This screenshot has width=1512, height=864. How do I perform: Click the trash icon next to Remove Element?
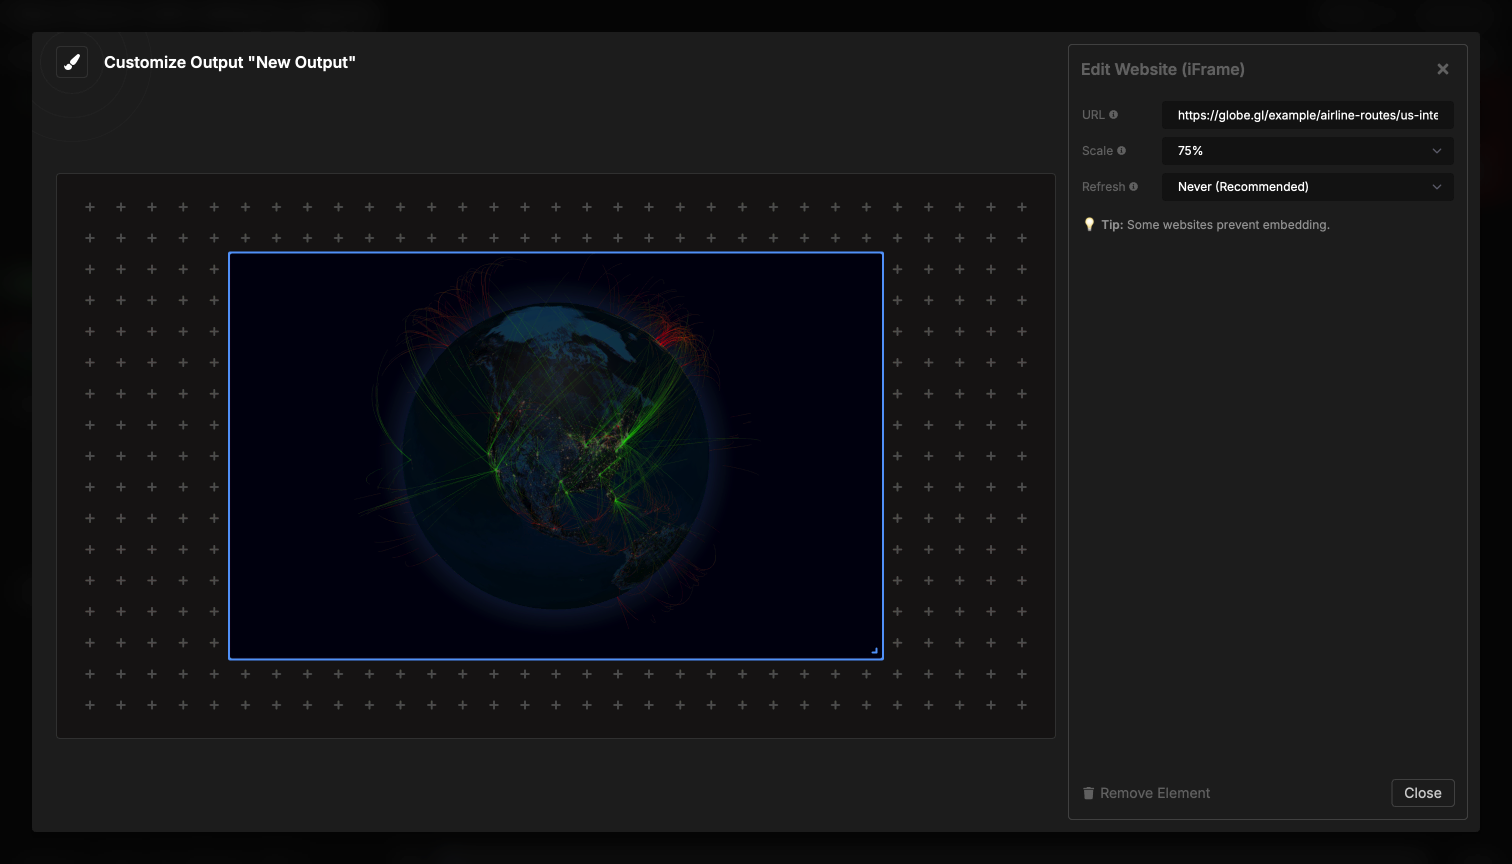(1089, 793)
